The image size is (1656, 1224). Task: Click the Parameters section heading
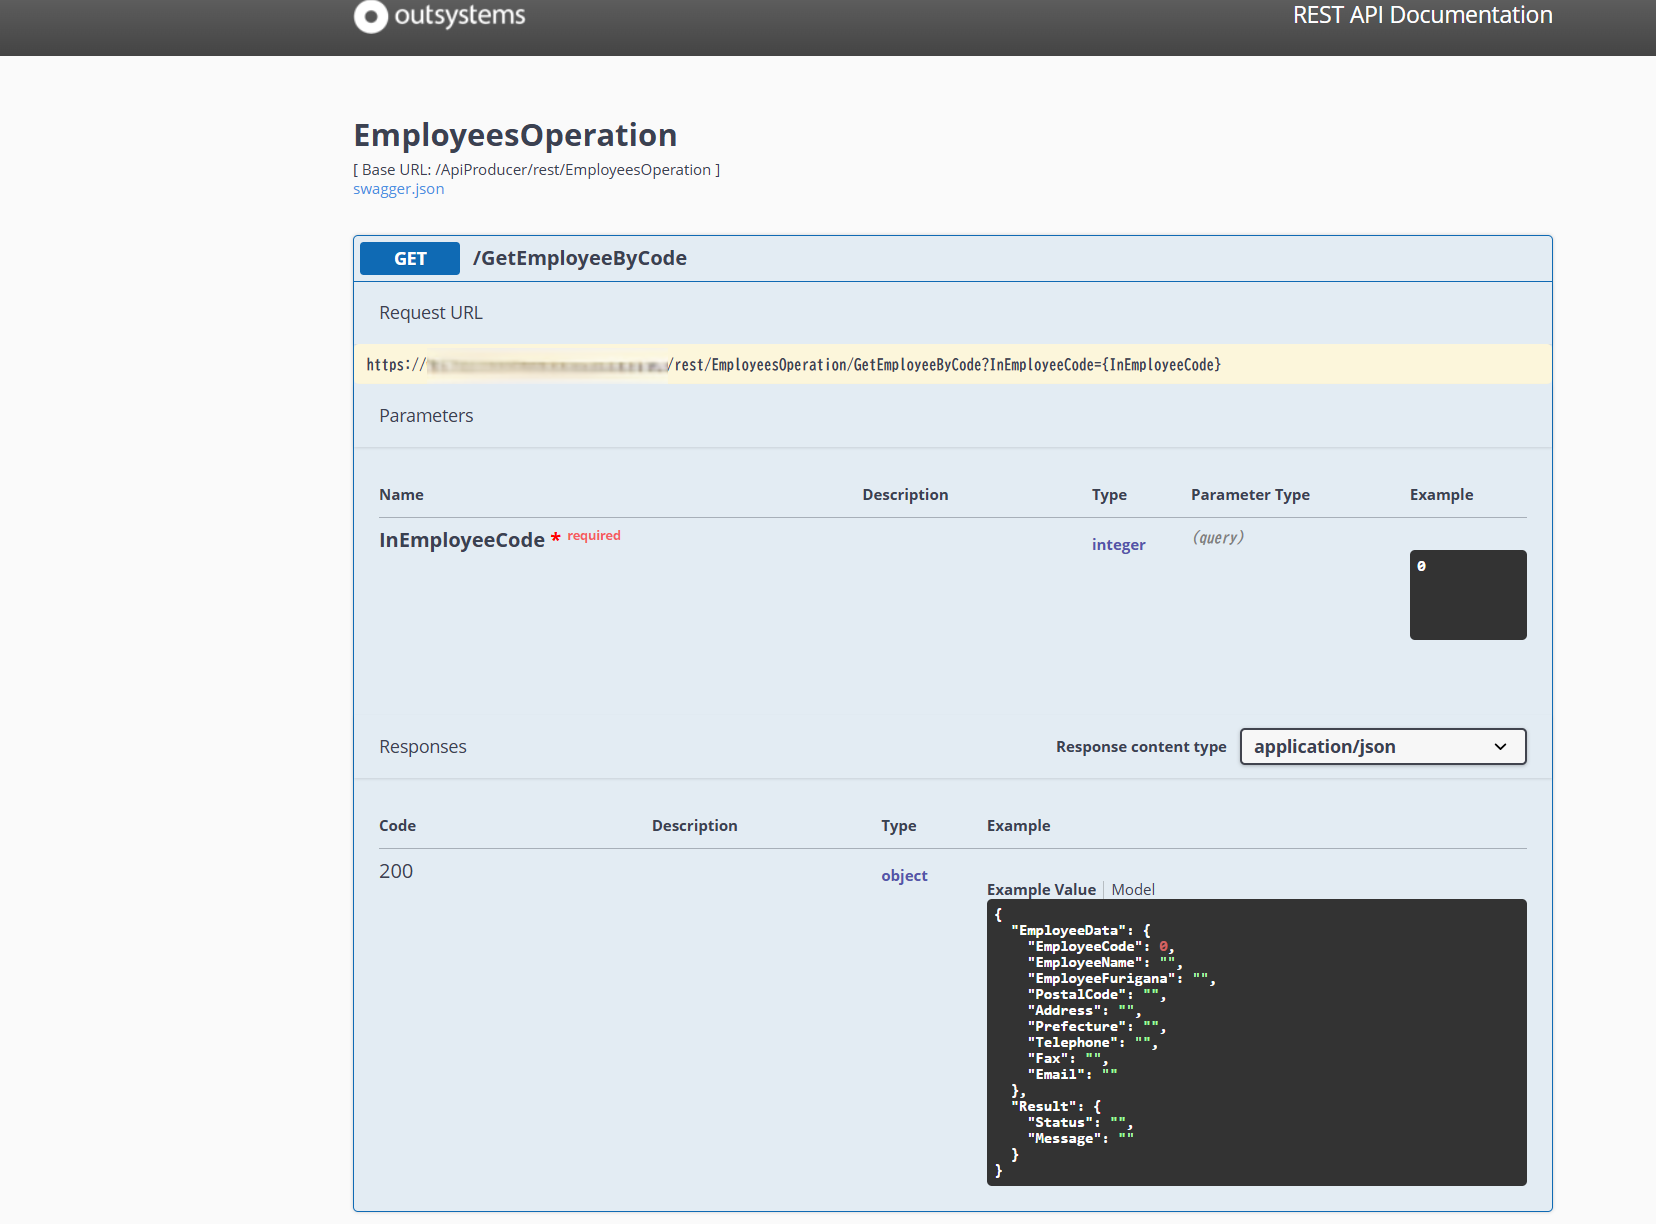click(426, 416)
